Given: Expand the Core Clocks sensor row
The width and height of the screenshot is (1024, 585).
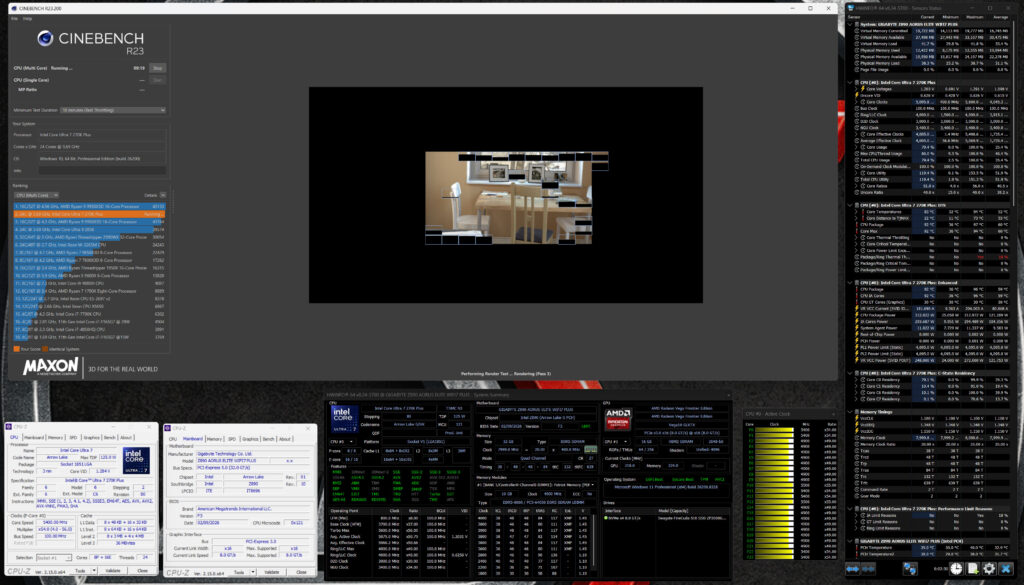Looking at the screenshot, I should (856, 102).
